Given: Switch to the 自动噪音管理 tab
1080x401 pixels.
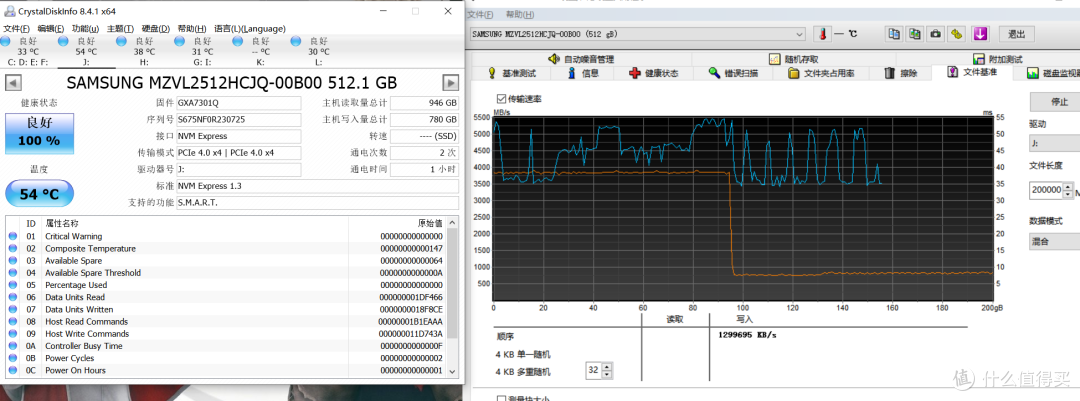Looking at the screenshot, I should pos(580,59).
